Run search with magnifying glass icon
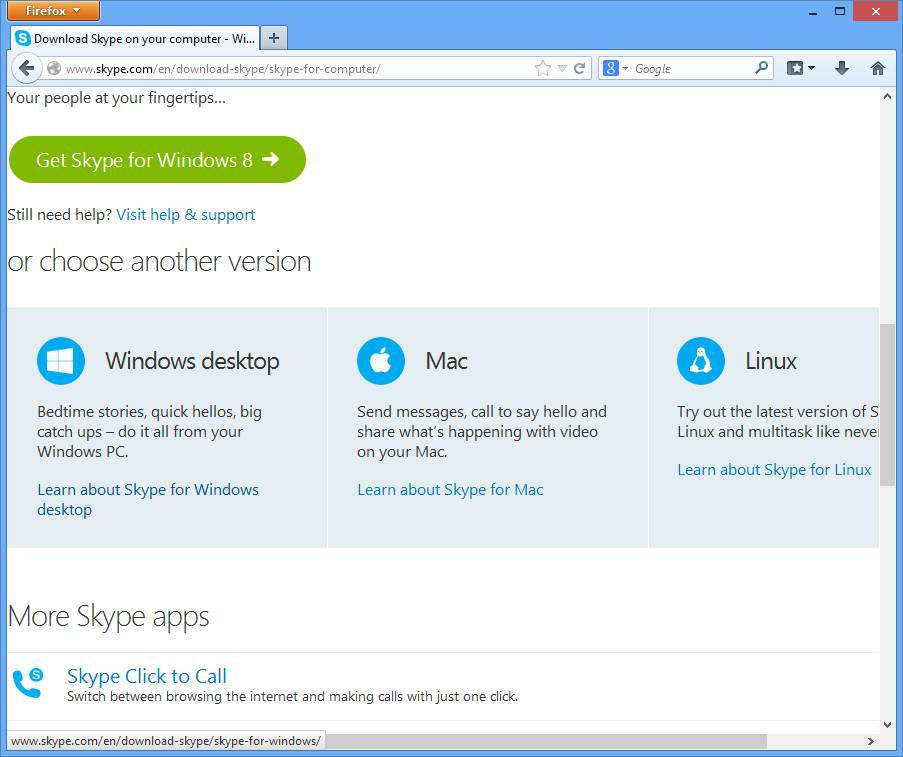The width and height of the screenshot is (903, 757). tap(761, 68)
